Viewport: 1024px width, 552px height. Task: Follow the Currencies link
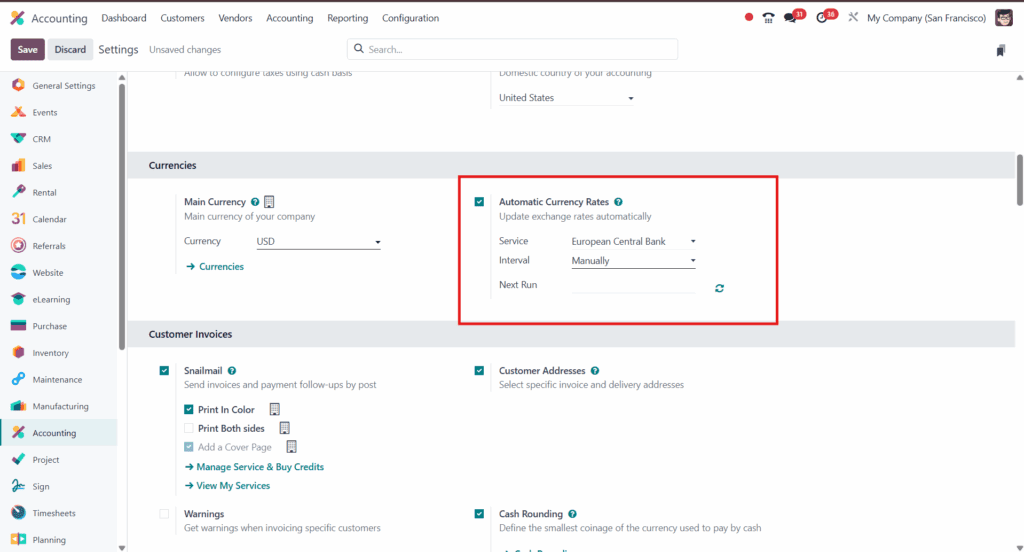pyautogui.click(x=220, y=267)
